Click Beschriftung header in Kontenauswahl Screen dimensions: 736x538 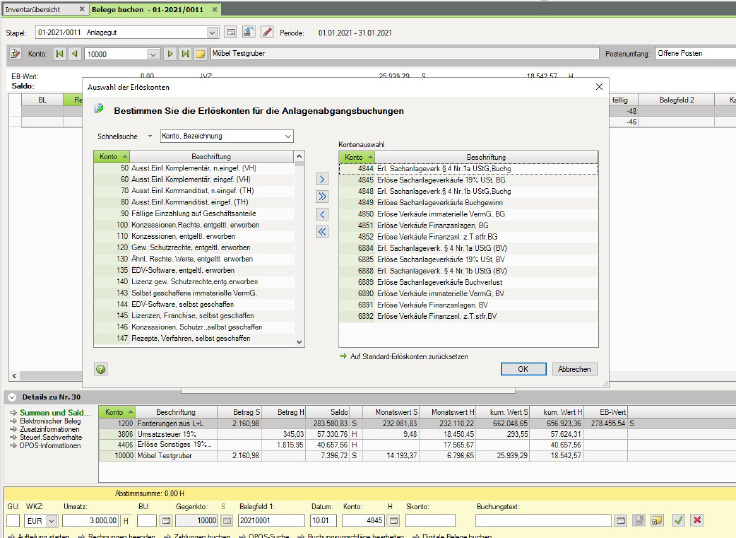click(486, 157)
